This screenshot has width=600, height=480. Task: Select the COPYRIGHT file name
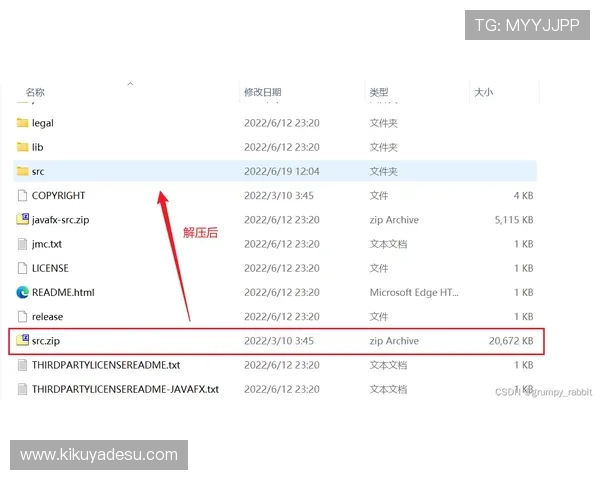click(59, 196)
